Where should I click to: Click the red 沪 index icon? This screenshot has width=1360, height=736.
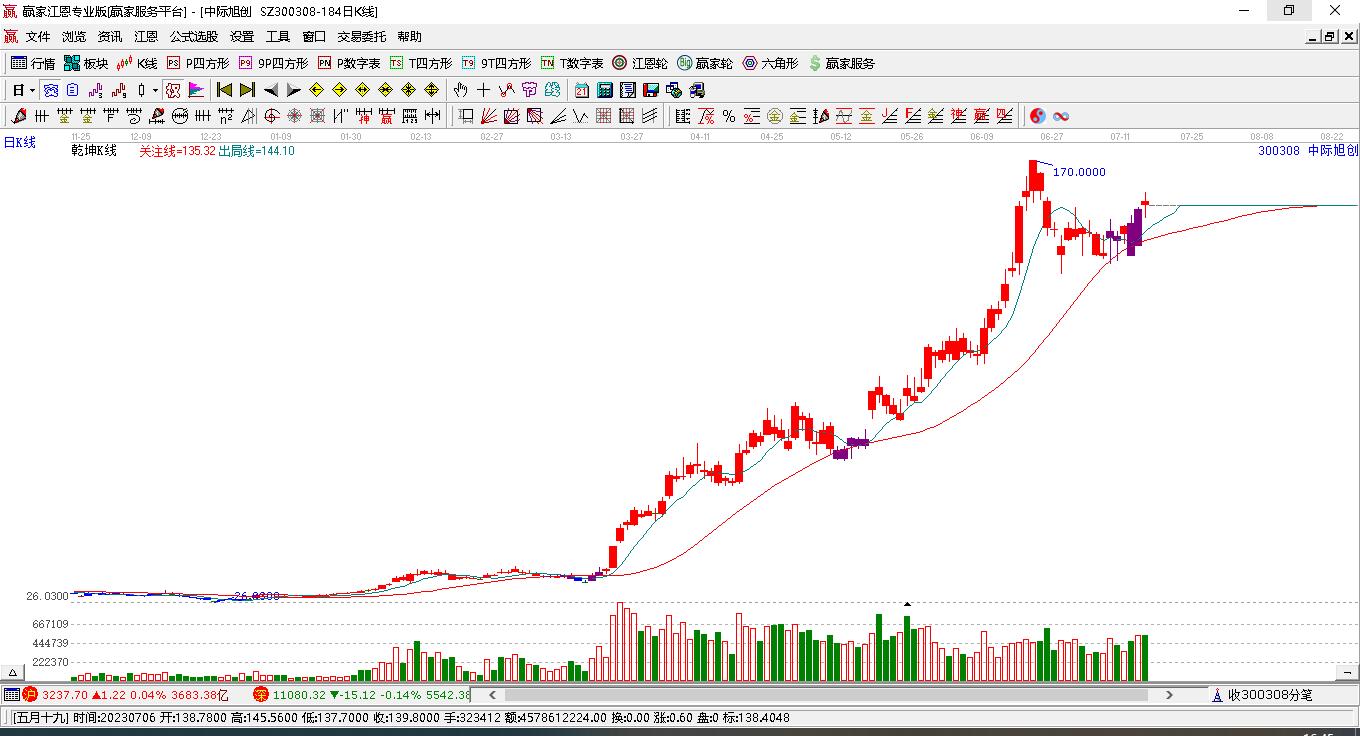click(30, 694)
